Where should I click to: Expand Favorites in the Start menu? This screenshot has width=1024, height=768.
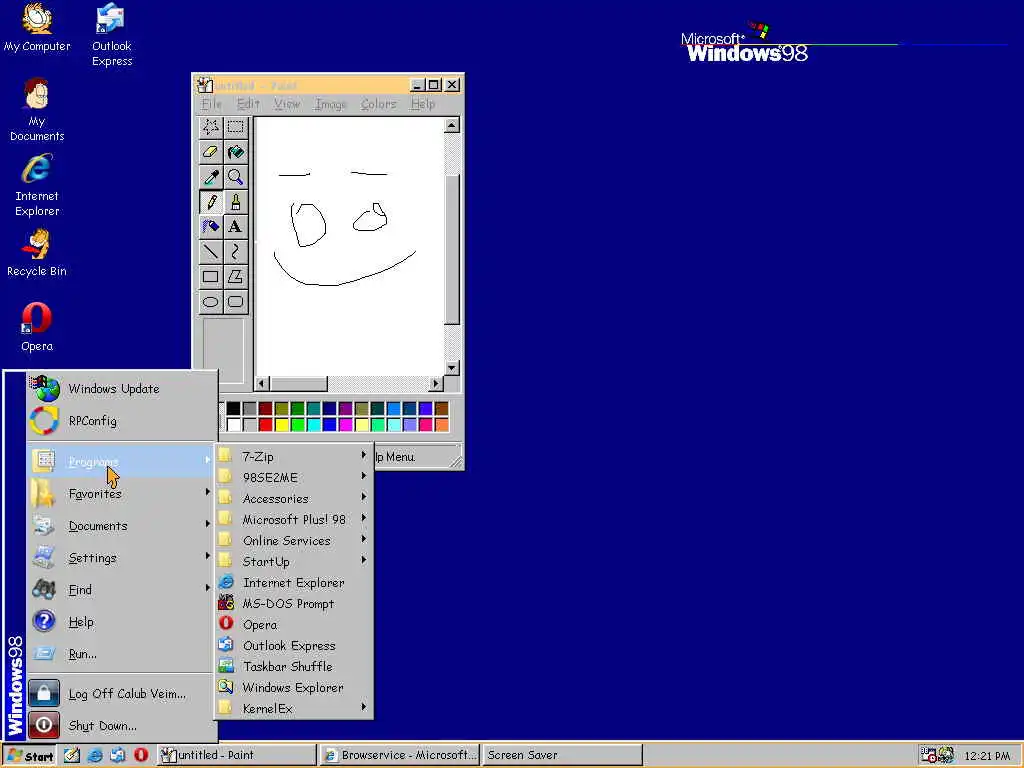(121, 494)
